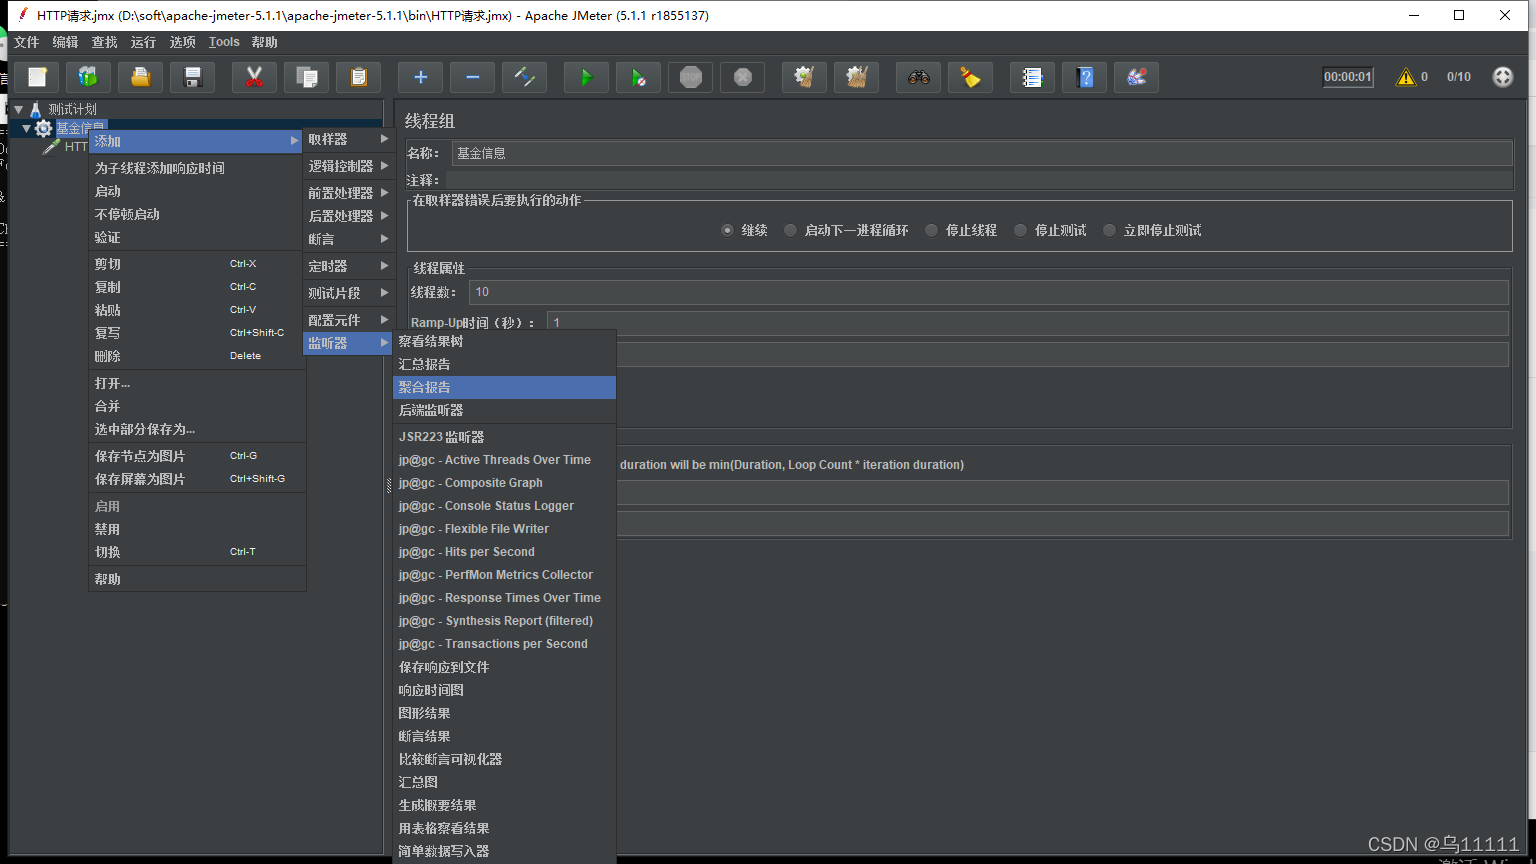This screenshot has width=1536, height=864.
Task: Click the 线程数 input field
Action: 988,292
